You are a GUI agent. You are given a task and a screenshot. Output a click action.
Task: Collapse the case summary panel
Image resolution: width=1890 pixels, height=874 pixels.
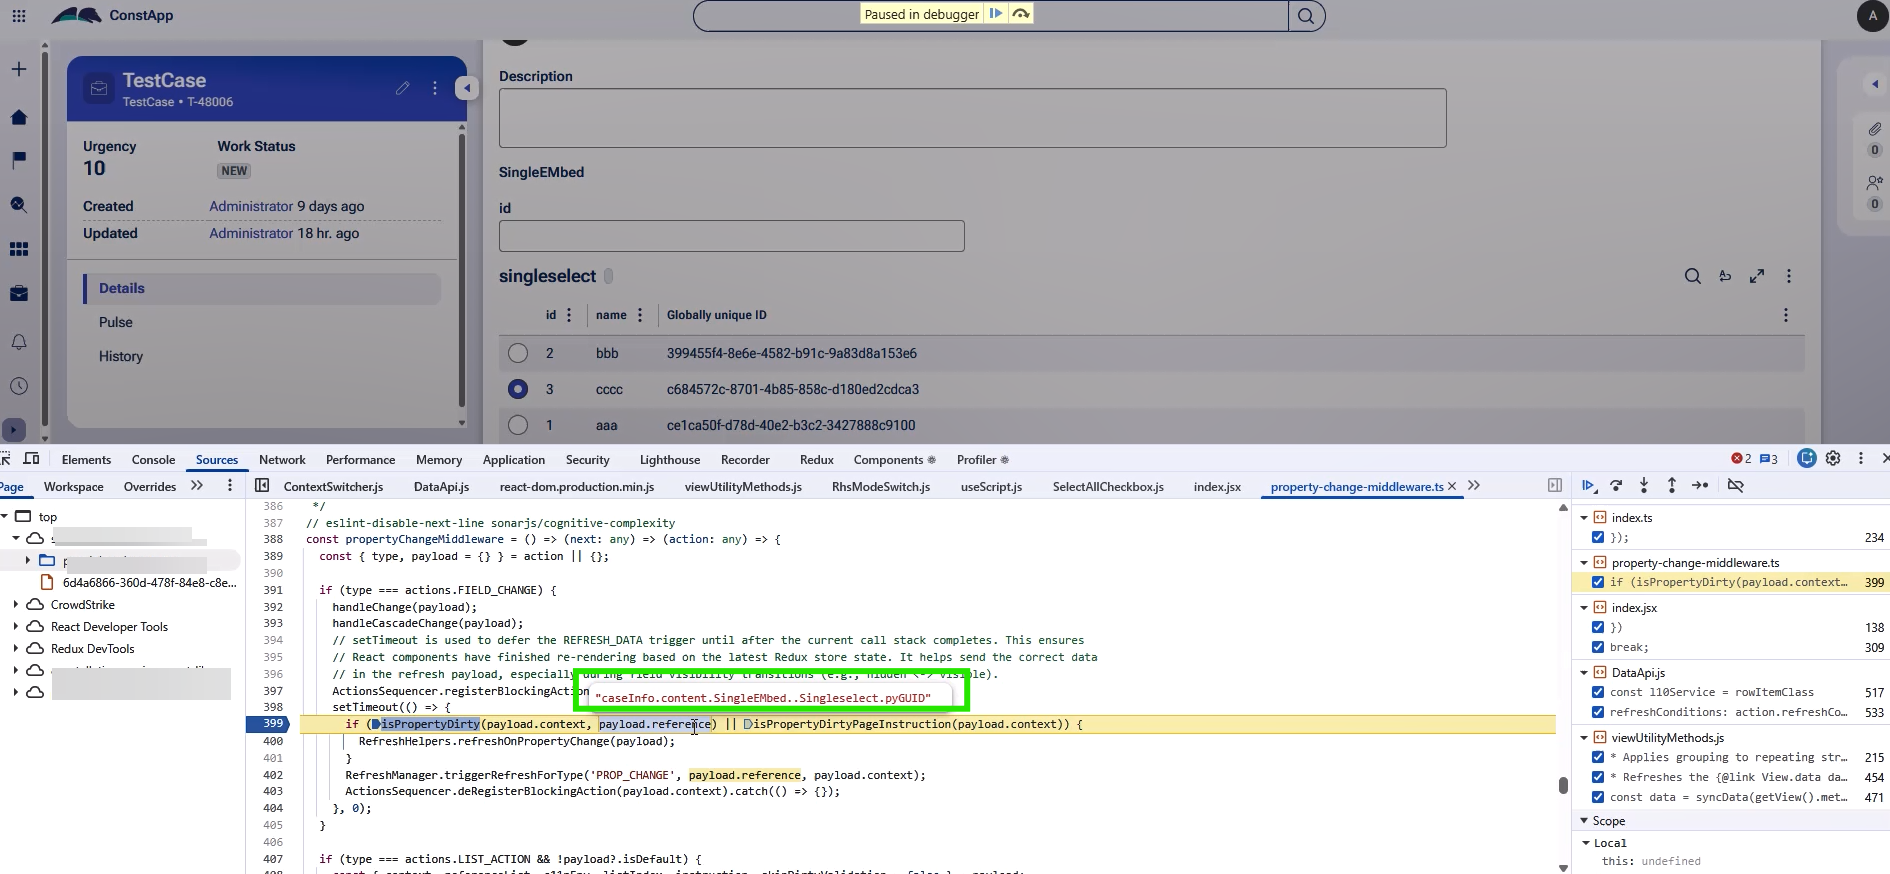466,88
